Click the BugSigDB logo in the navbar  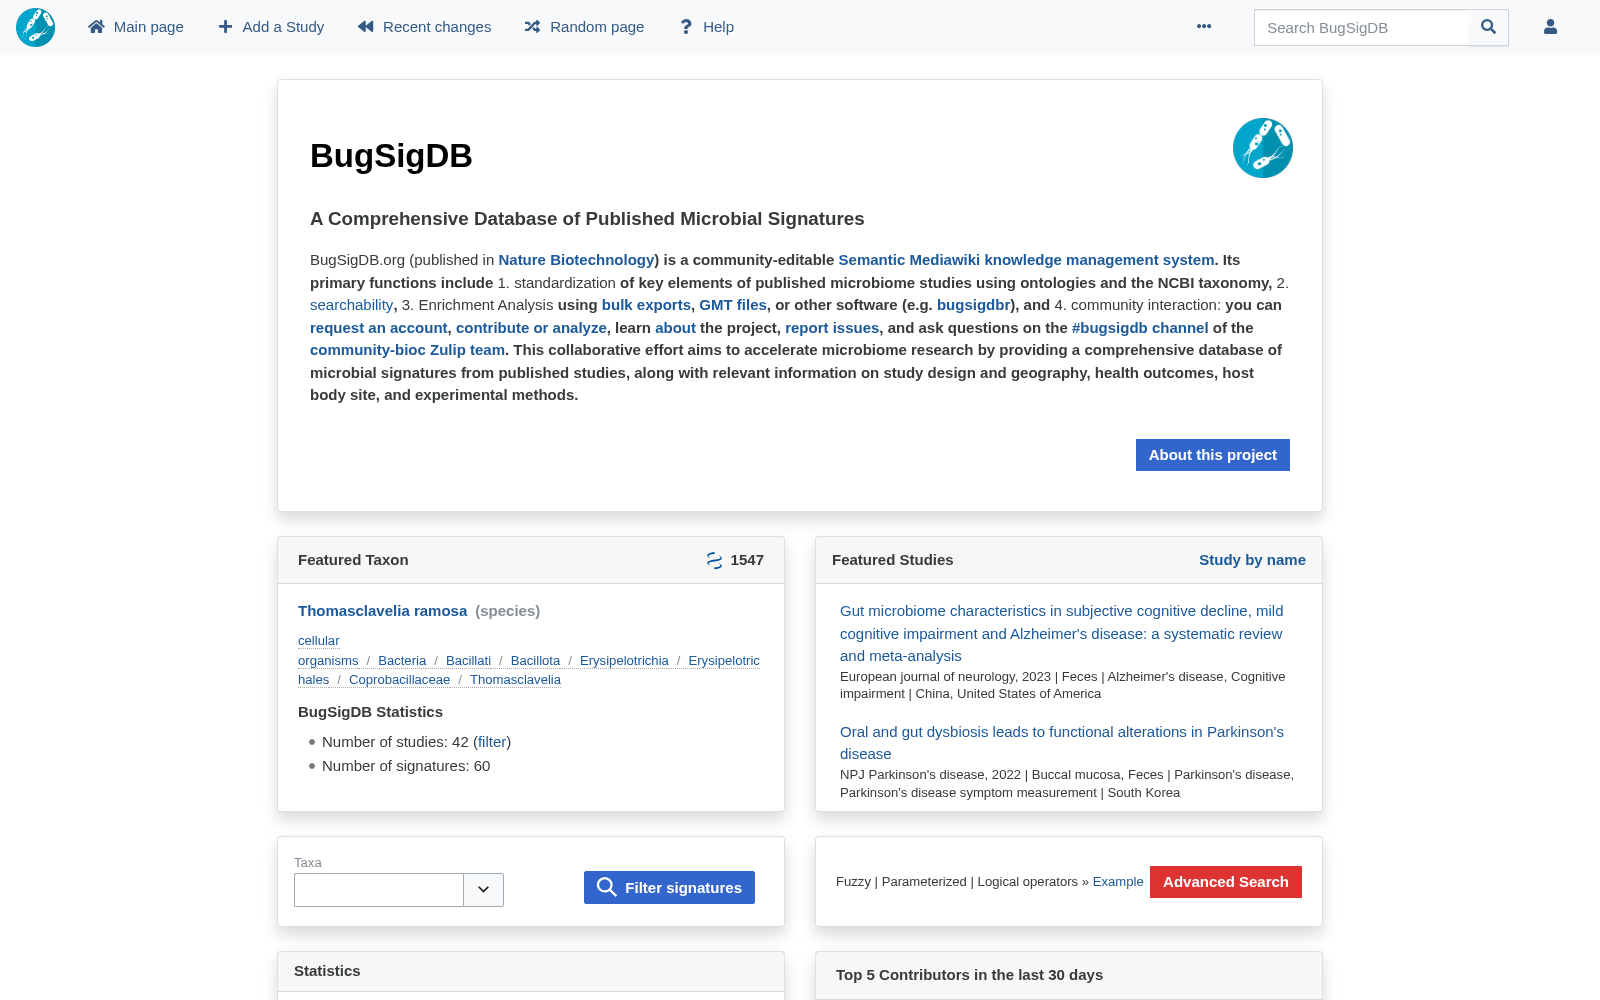(35, 27)
